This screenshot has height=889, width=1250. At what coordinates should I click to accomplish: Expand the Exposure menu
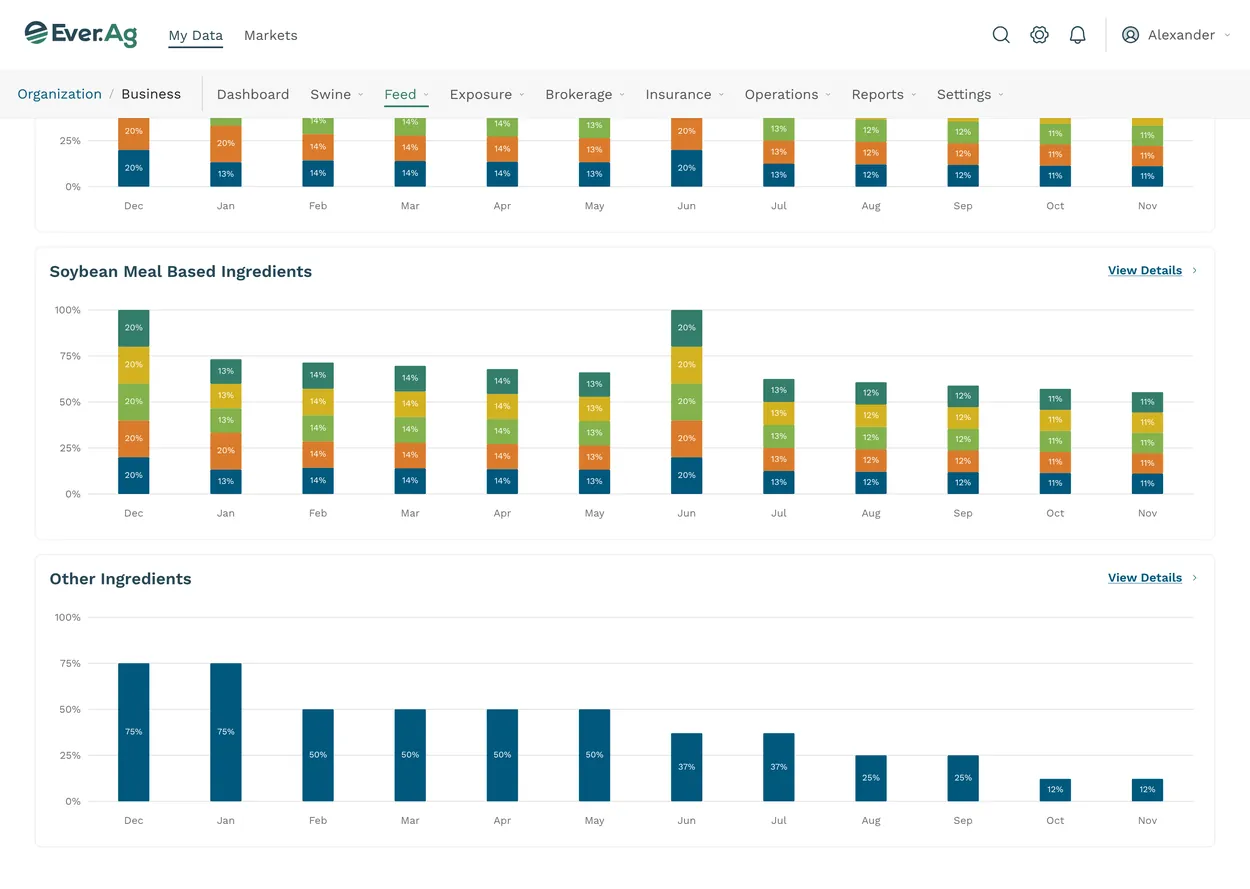pyautogui.click(x=487, y=94)
